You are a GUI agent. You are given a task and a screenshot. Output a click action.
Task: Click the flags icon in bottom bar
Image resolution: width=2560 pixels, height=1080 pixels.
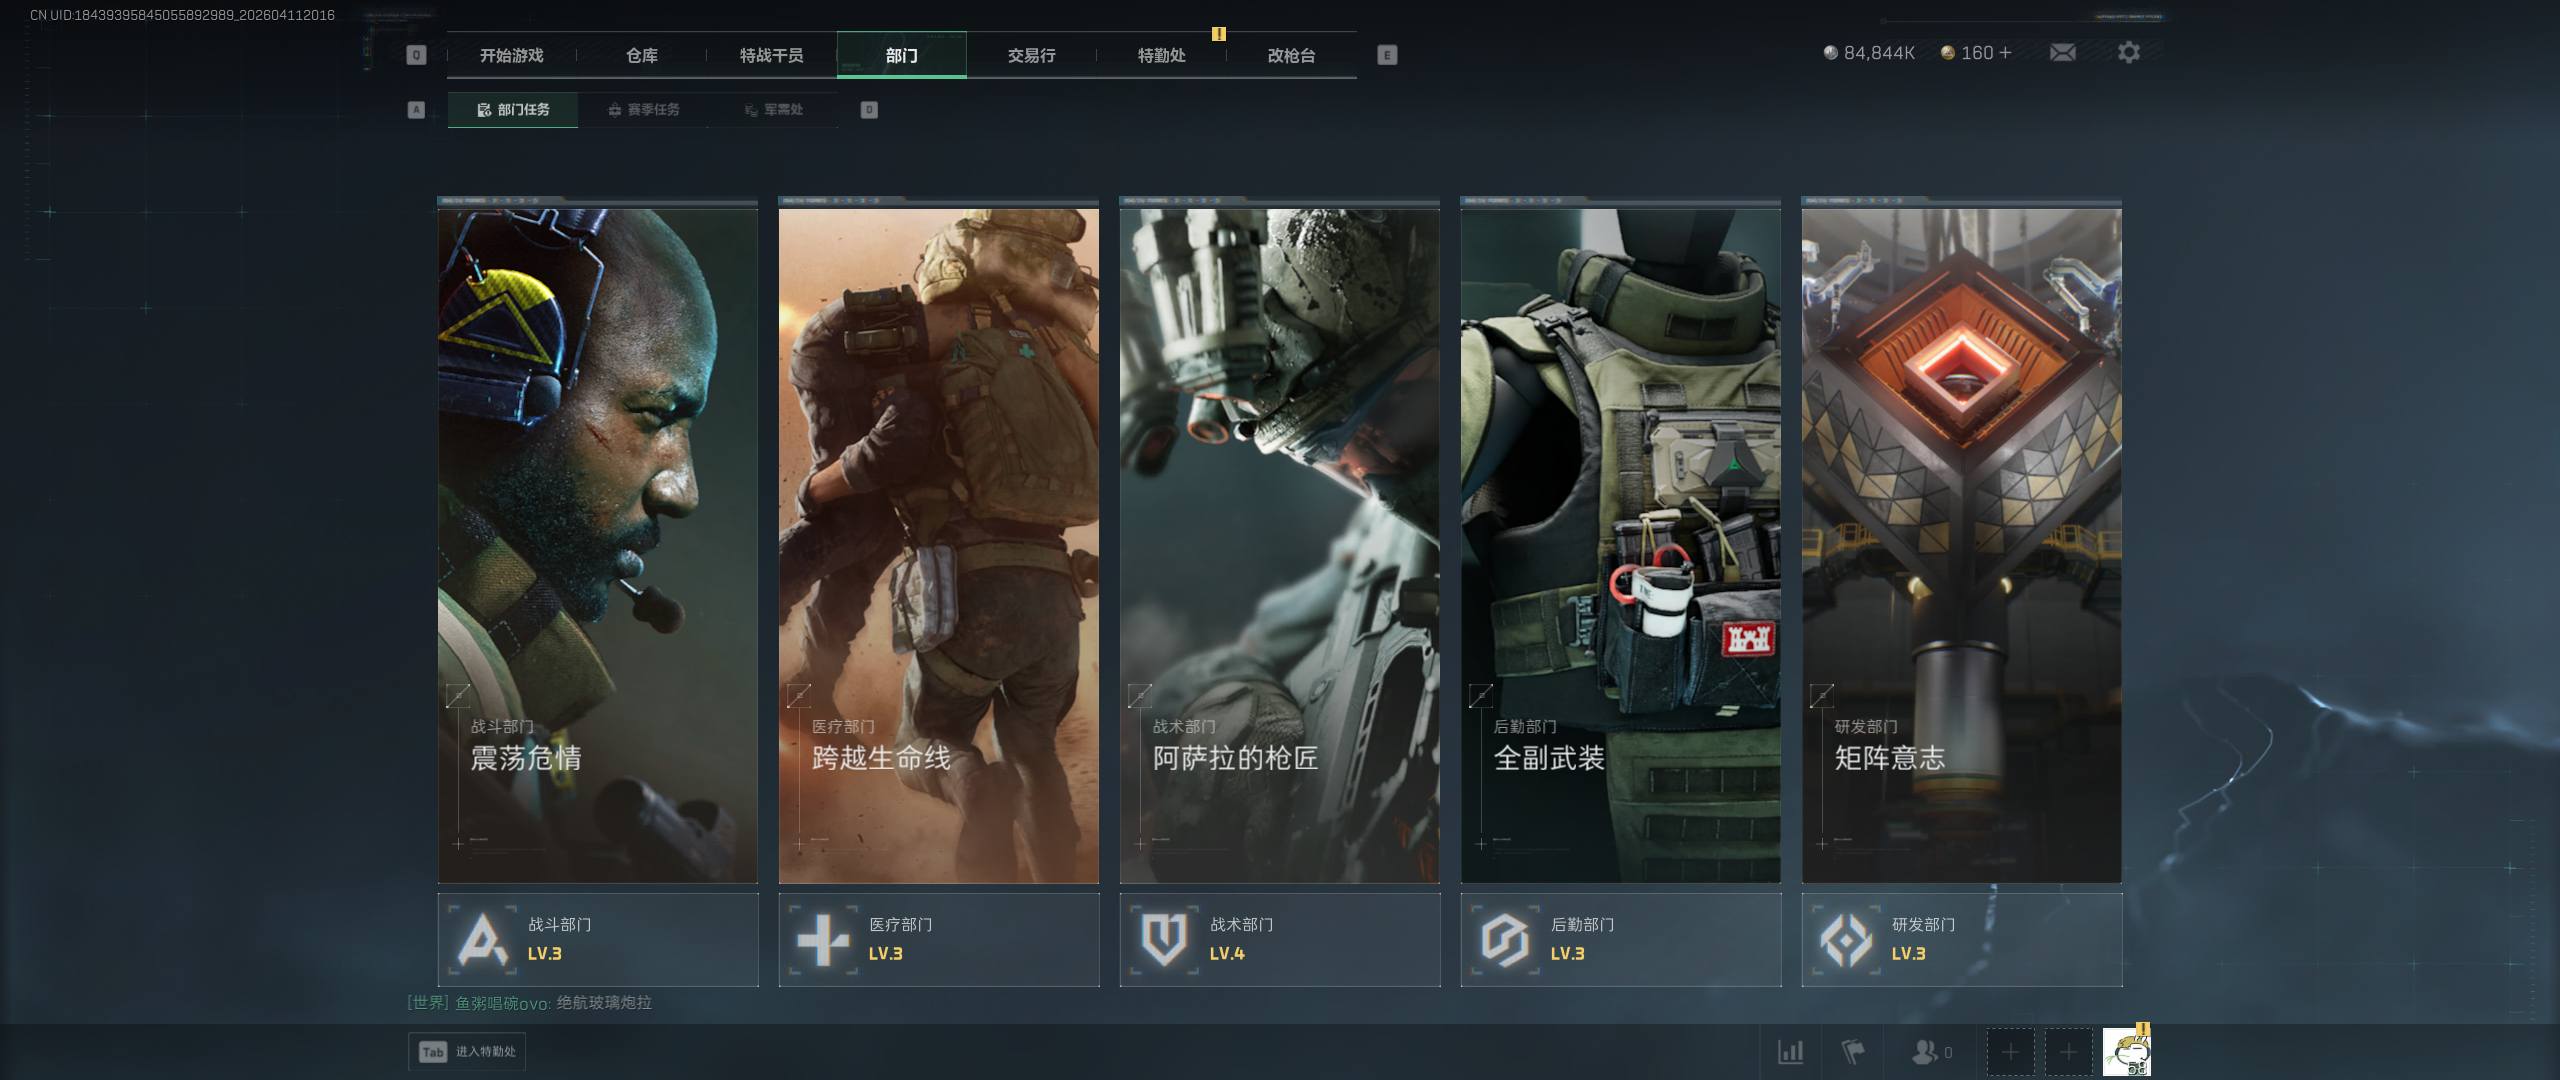point(1853,1052)
